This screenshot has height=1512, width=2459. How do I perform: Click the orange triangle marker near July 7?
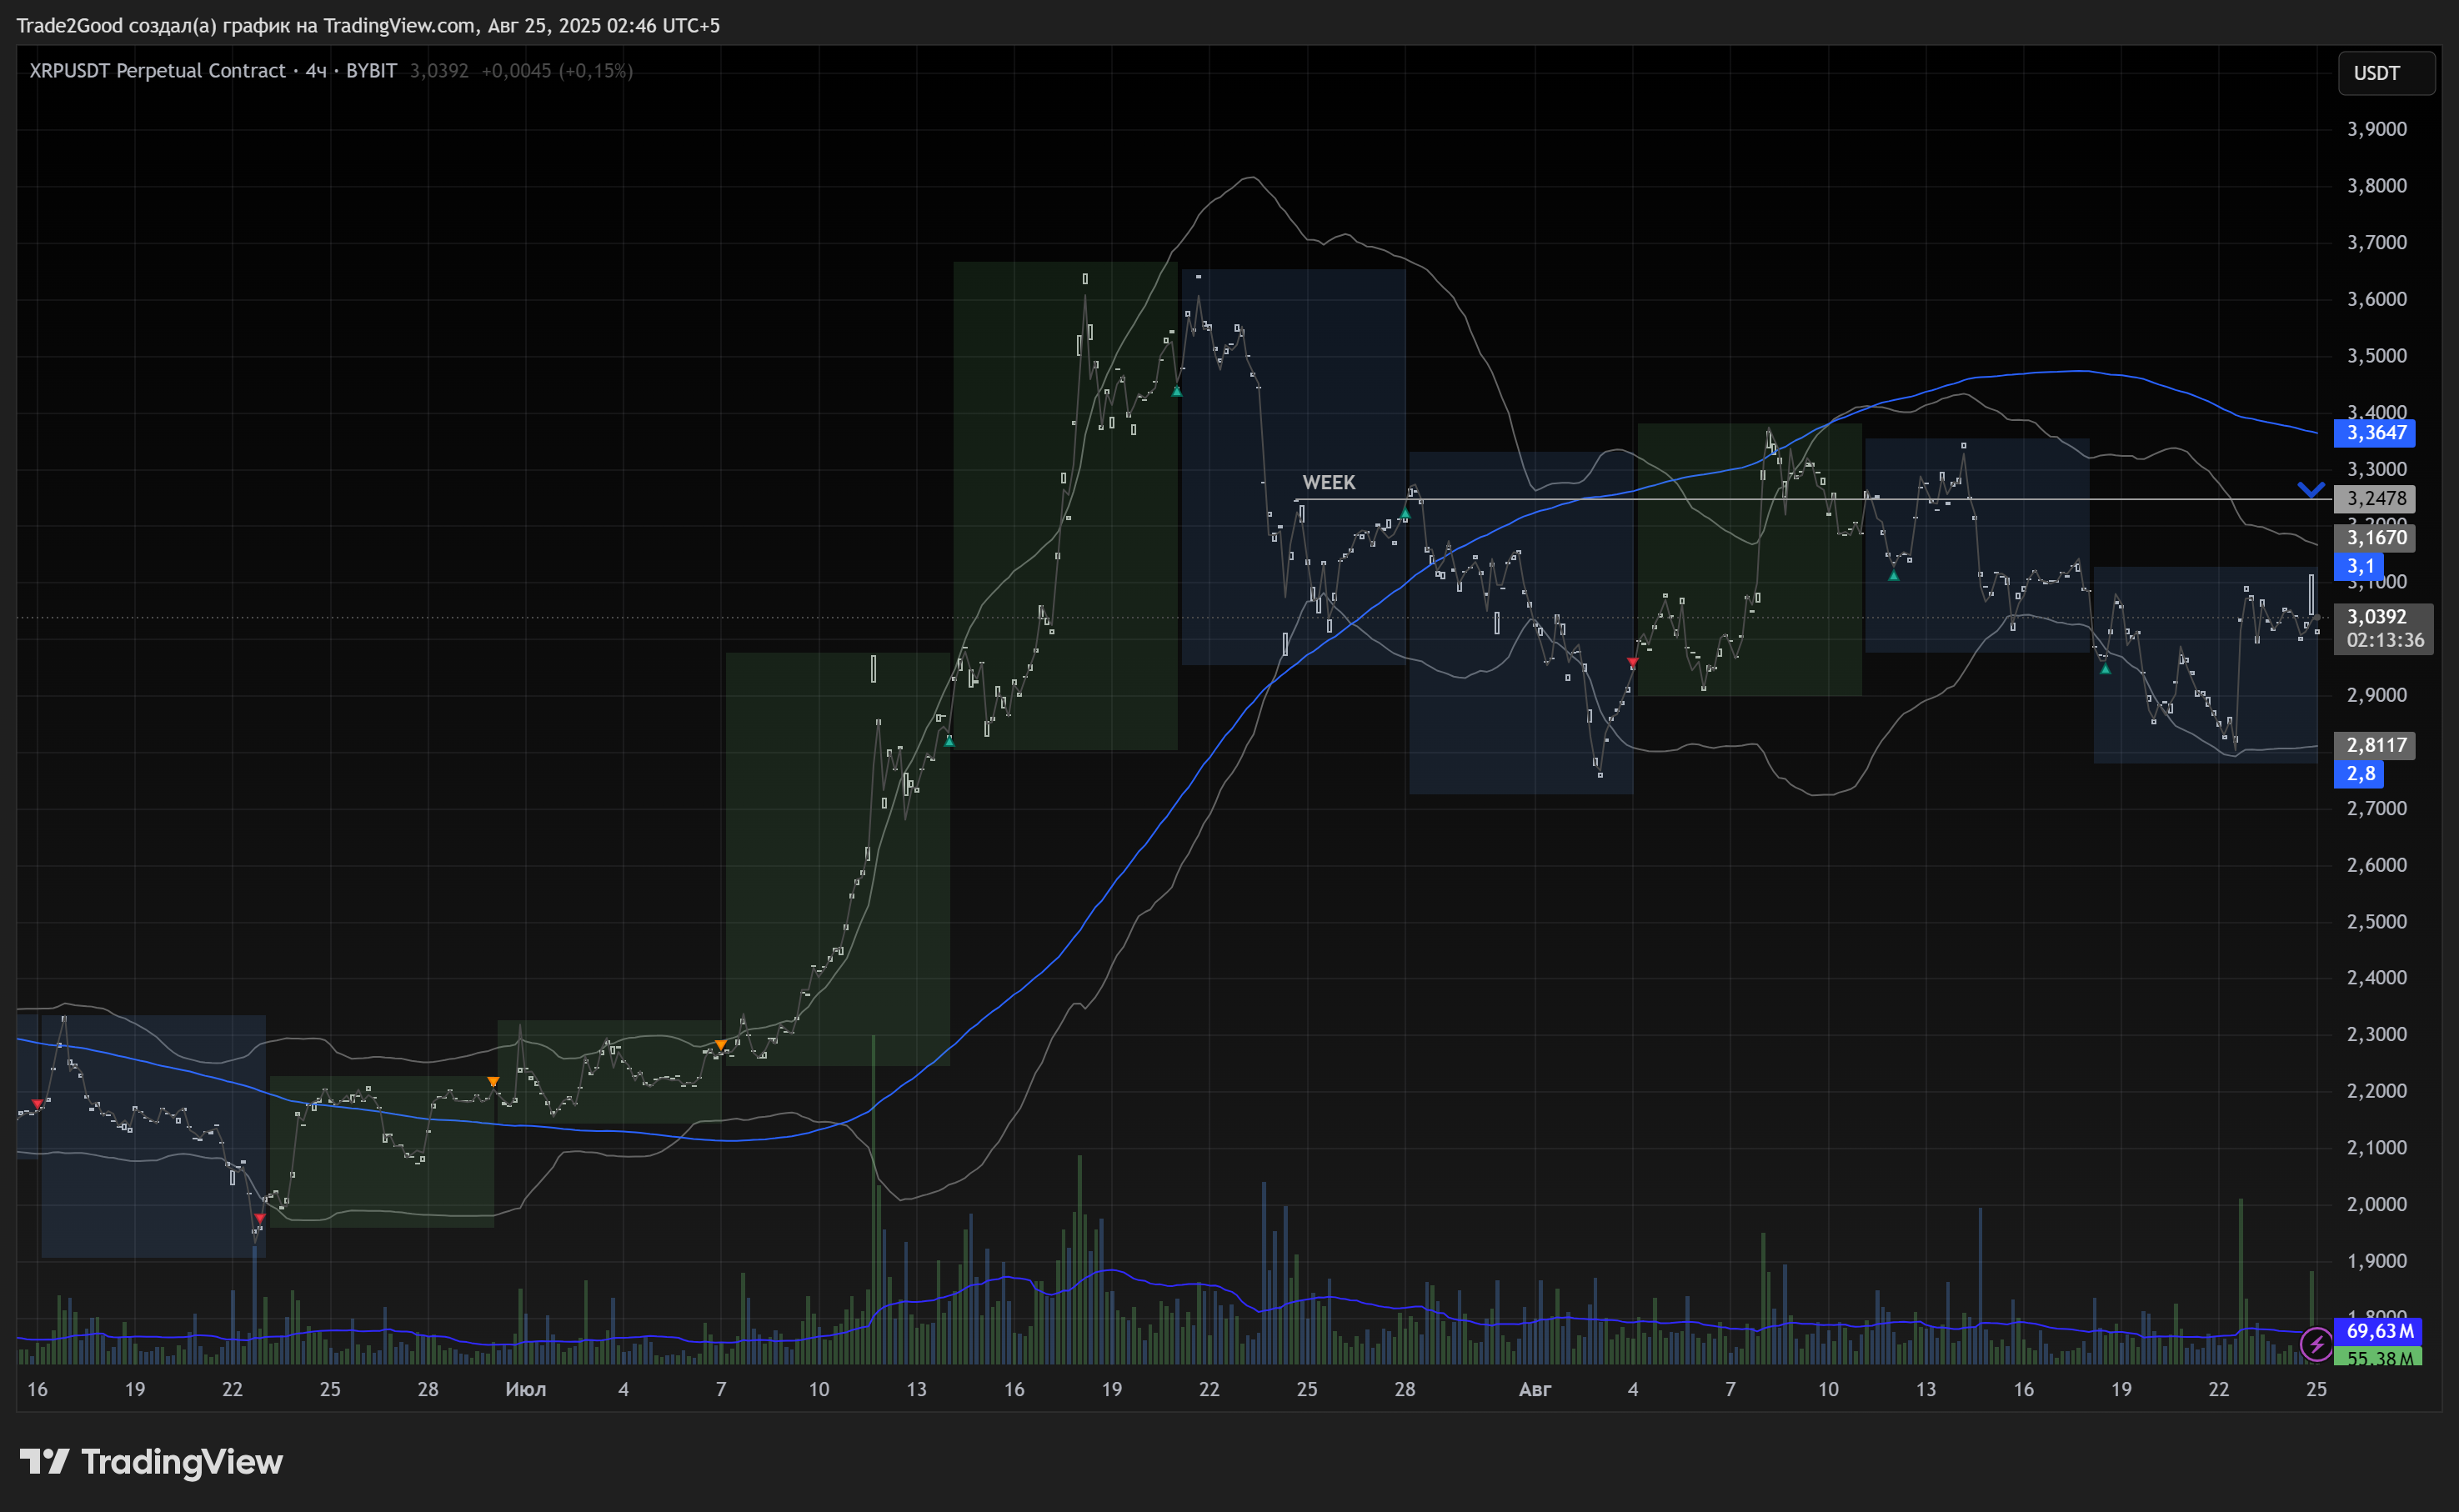click(721, 1045)
